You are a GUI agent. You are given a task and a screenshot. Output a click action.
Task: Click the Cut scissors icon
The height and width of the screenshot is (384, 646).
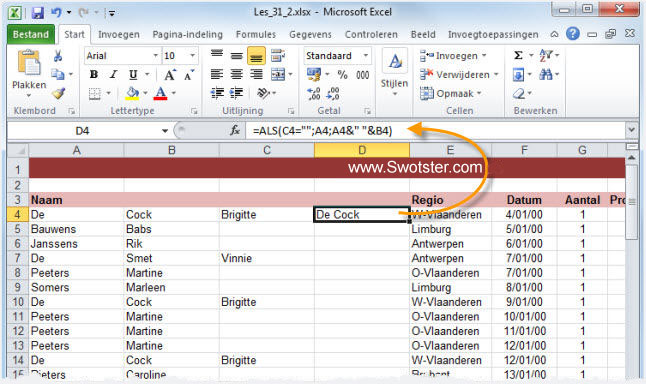click(x=58, y=56)
